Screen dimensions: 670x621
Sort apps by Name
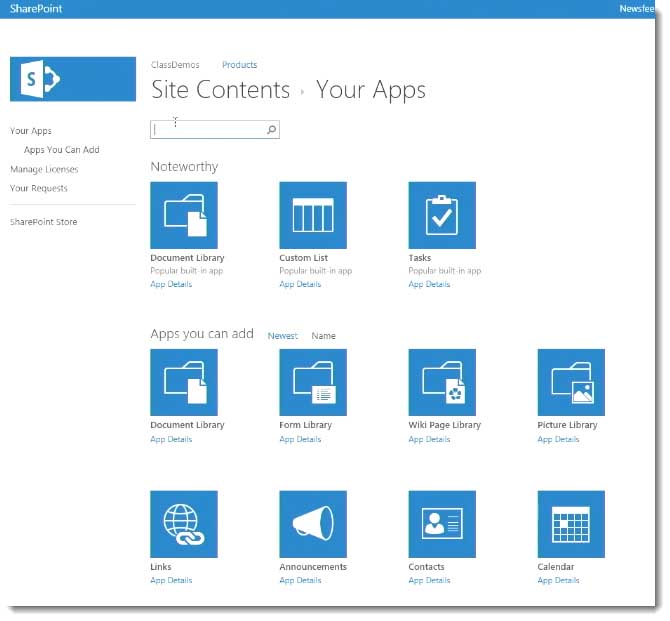pyautogui.click(x=323, y=336)
